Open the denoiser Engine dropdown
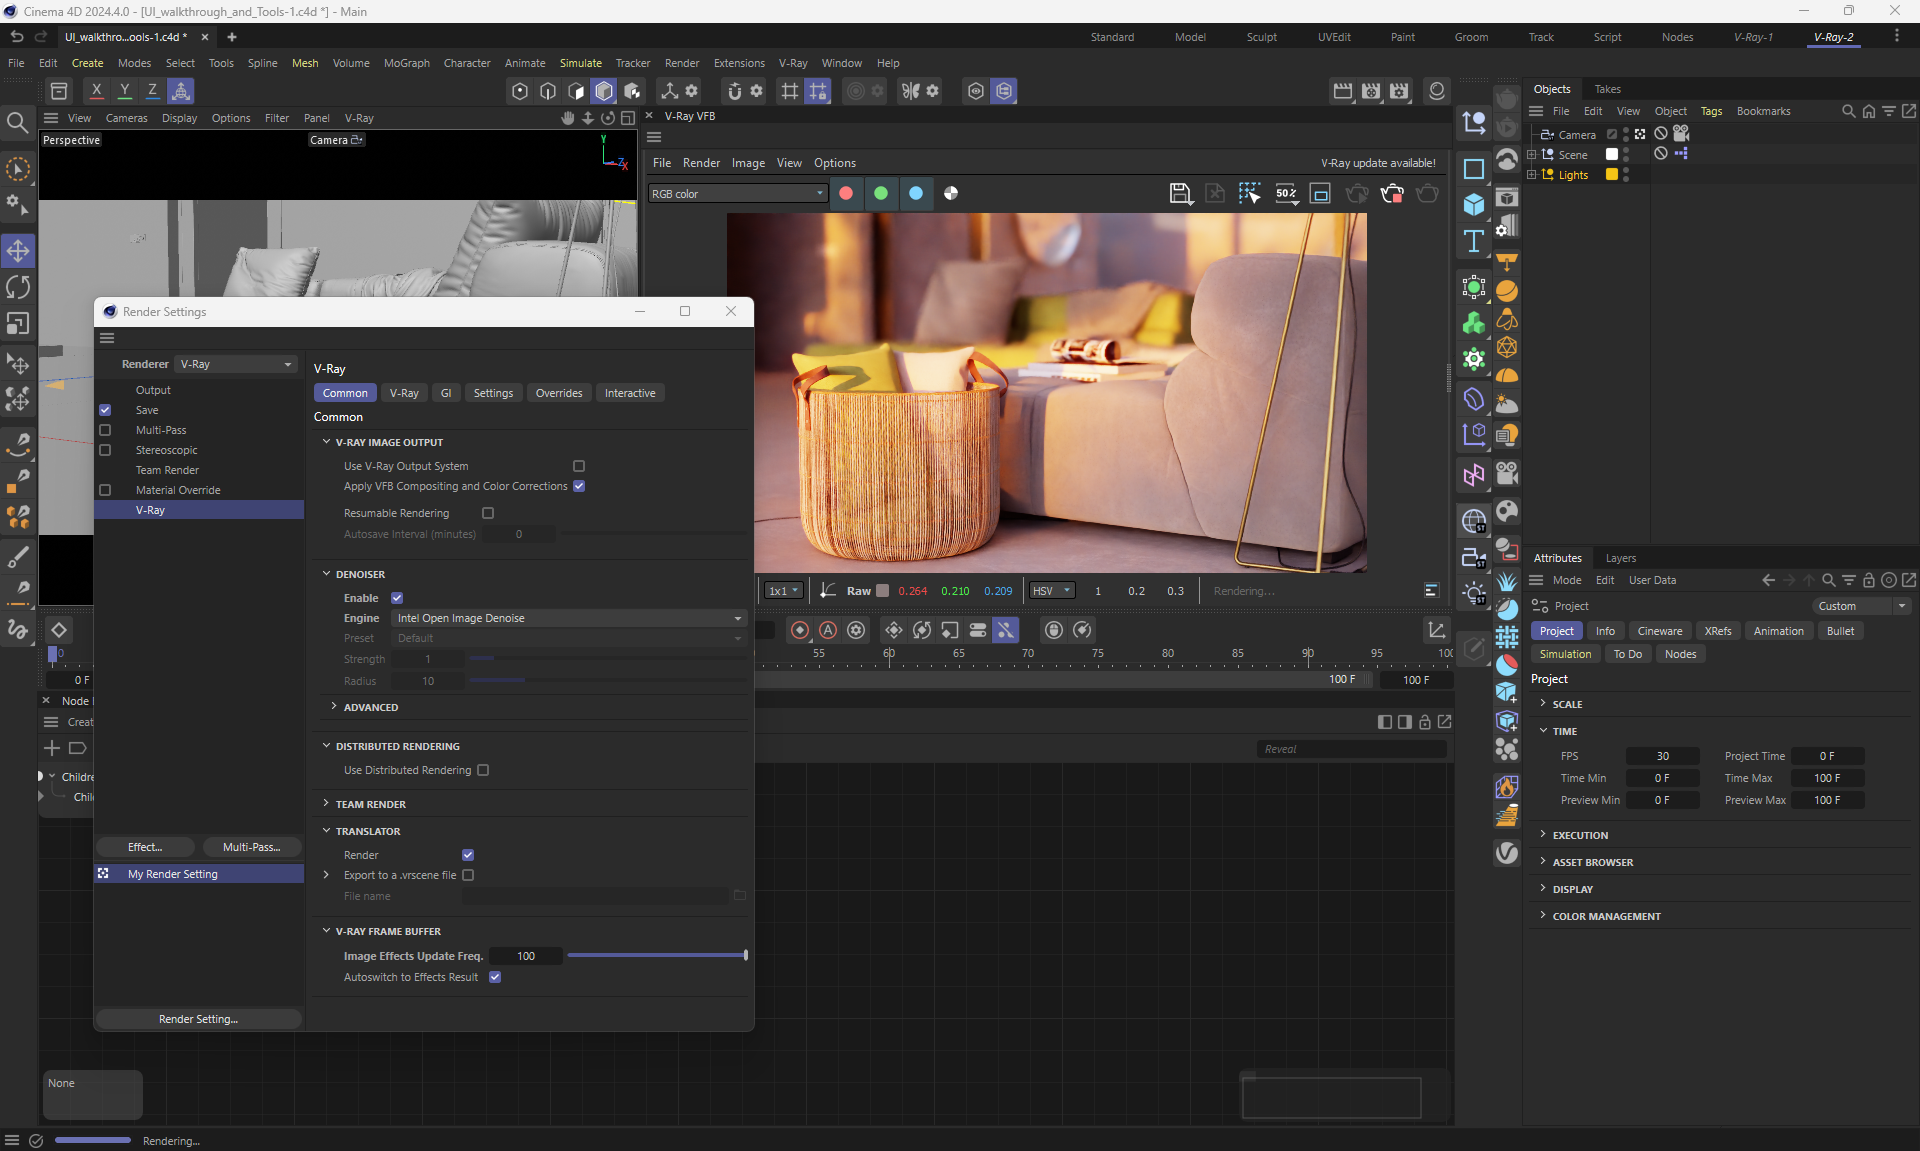Screen dimensions: 1920x1151 click(568, 618)
